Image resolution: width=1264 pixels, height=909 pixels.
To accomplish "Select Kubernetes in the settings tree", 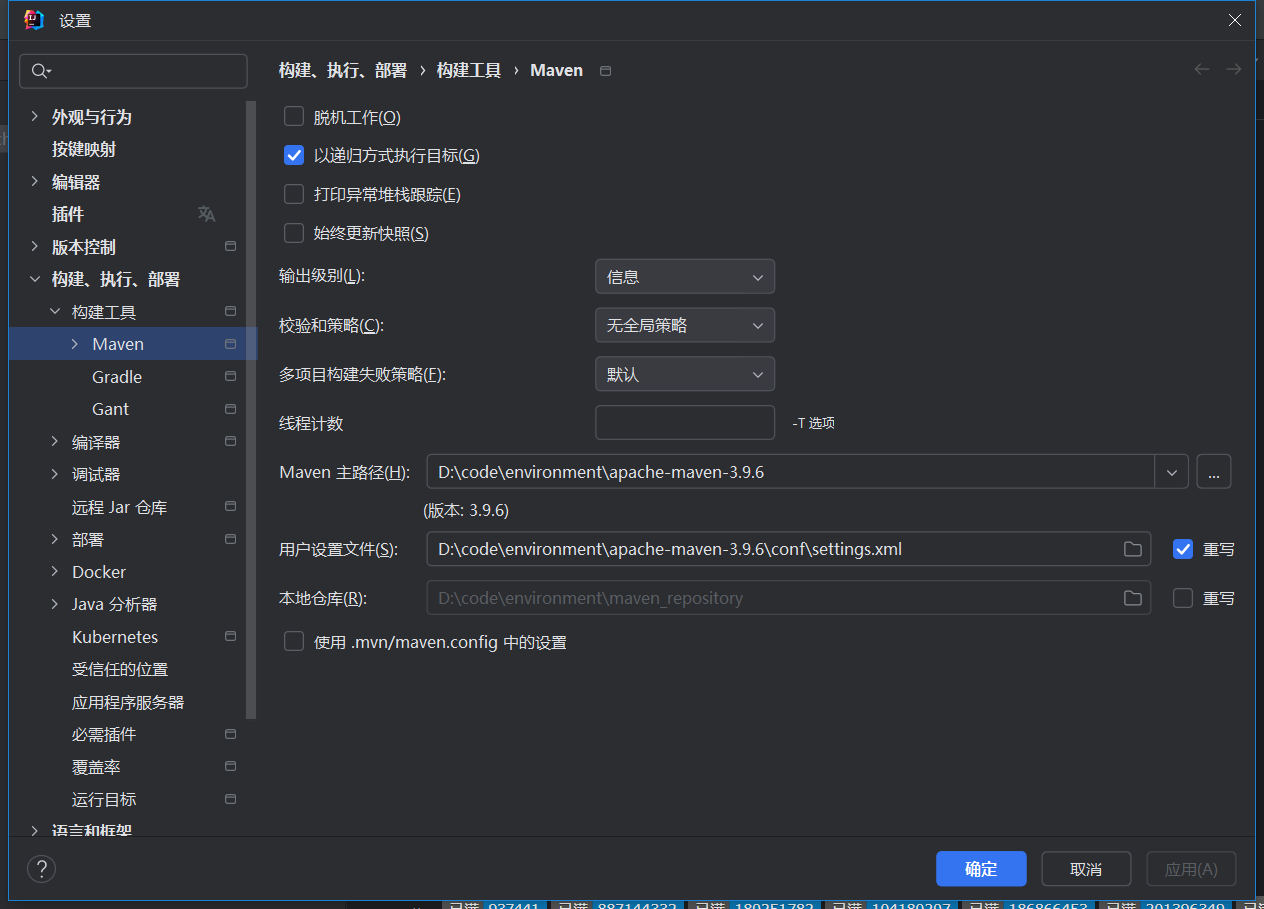I will 115,637.
